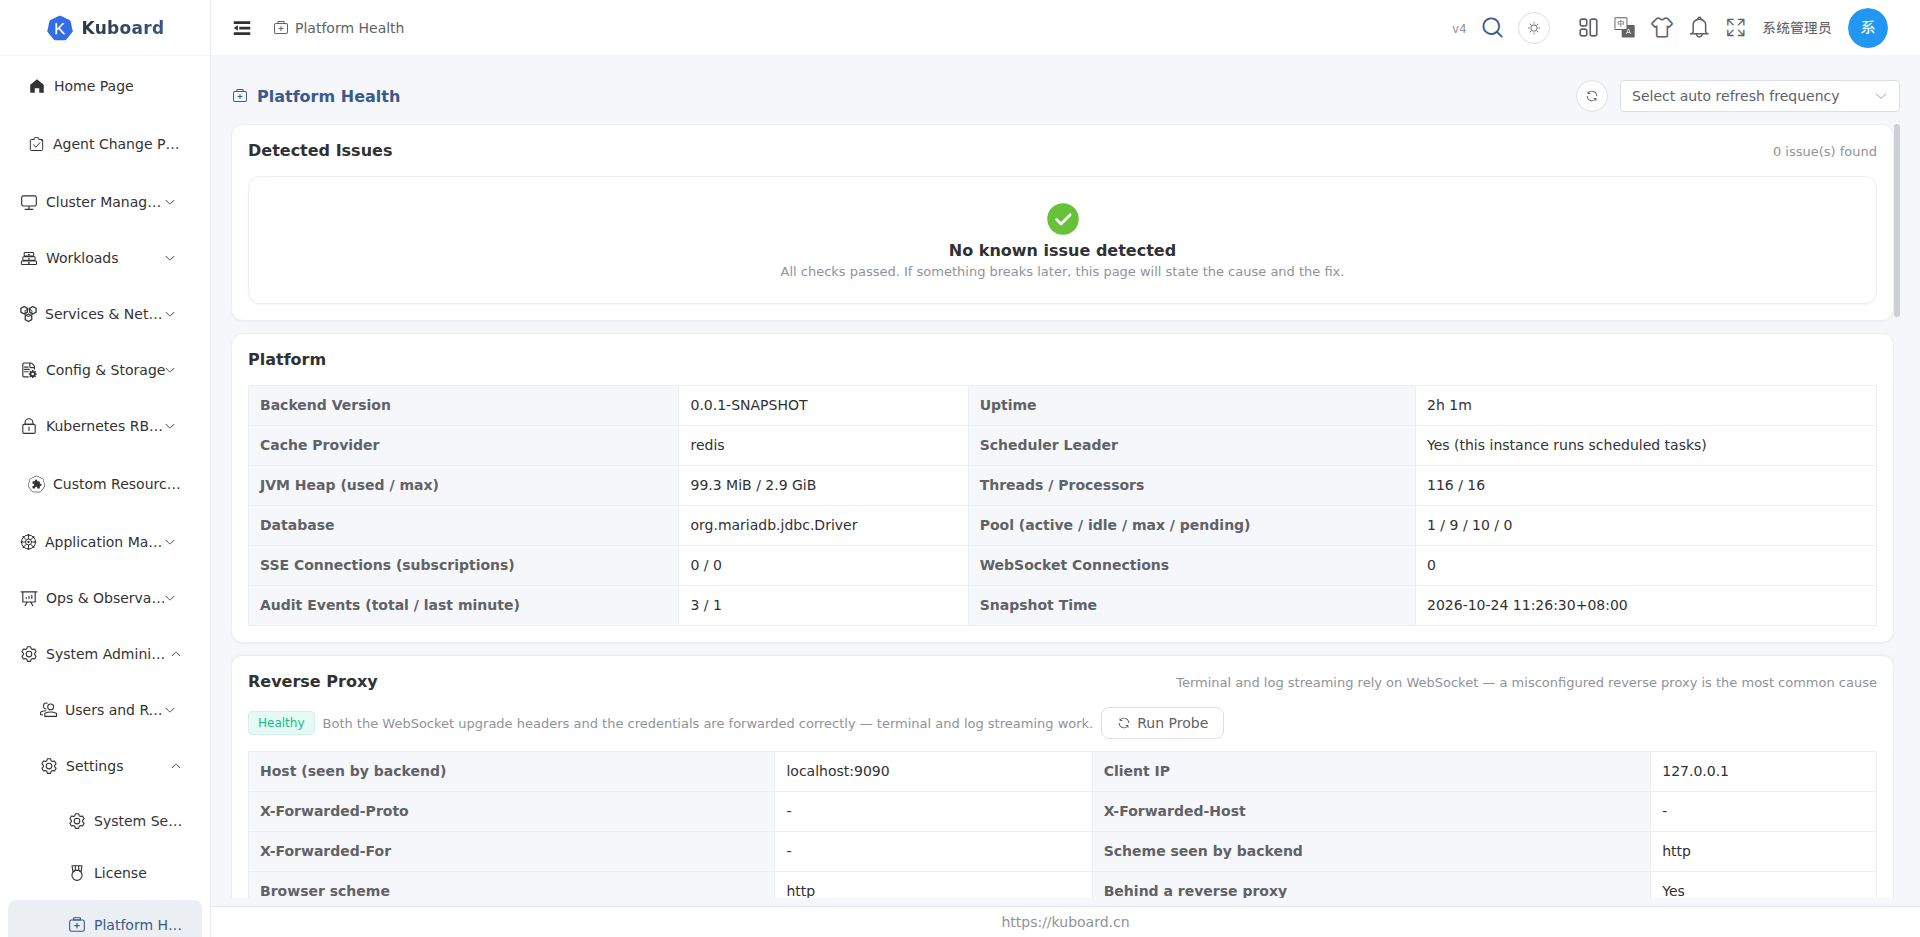Open the layout grid icon
This screenshot has height=937, width=1920.
coord(1588,28)
